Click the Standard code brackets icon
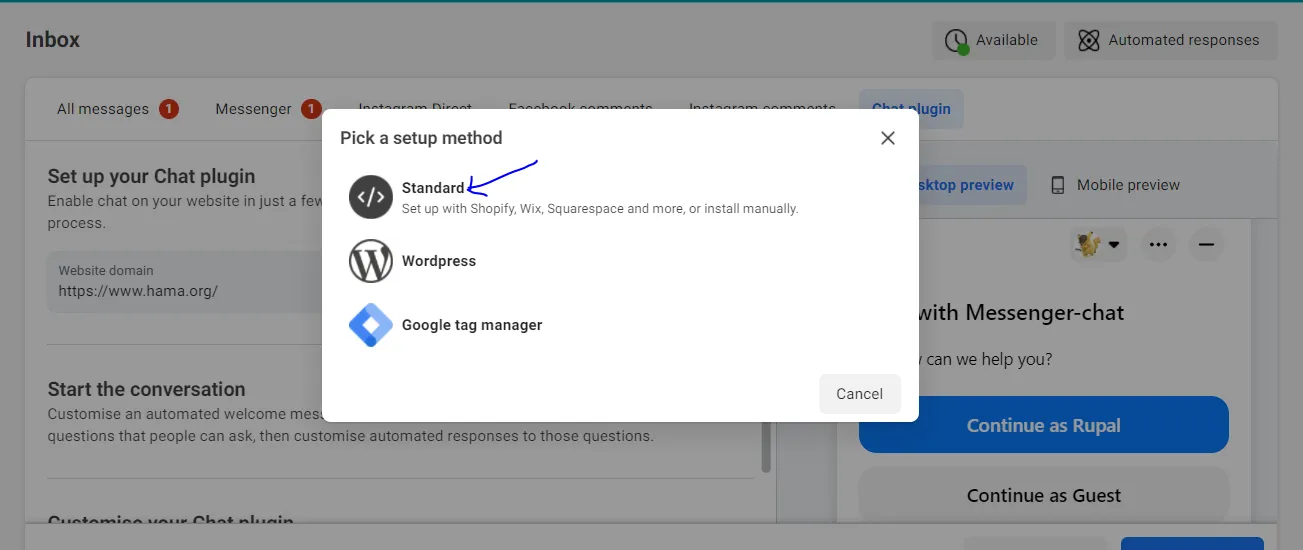1303x550 pixels. pos(370,197)
